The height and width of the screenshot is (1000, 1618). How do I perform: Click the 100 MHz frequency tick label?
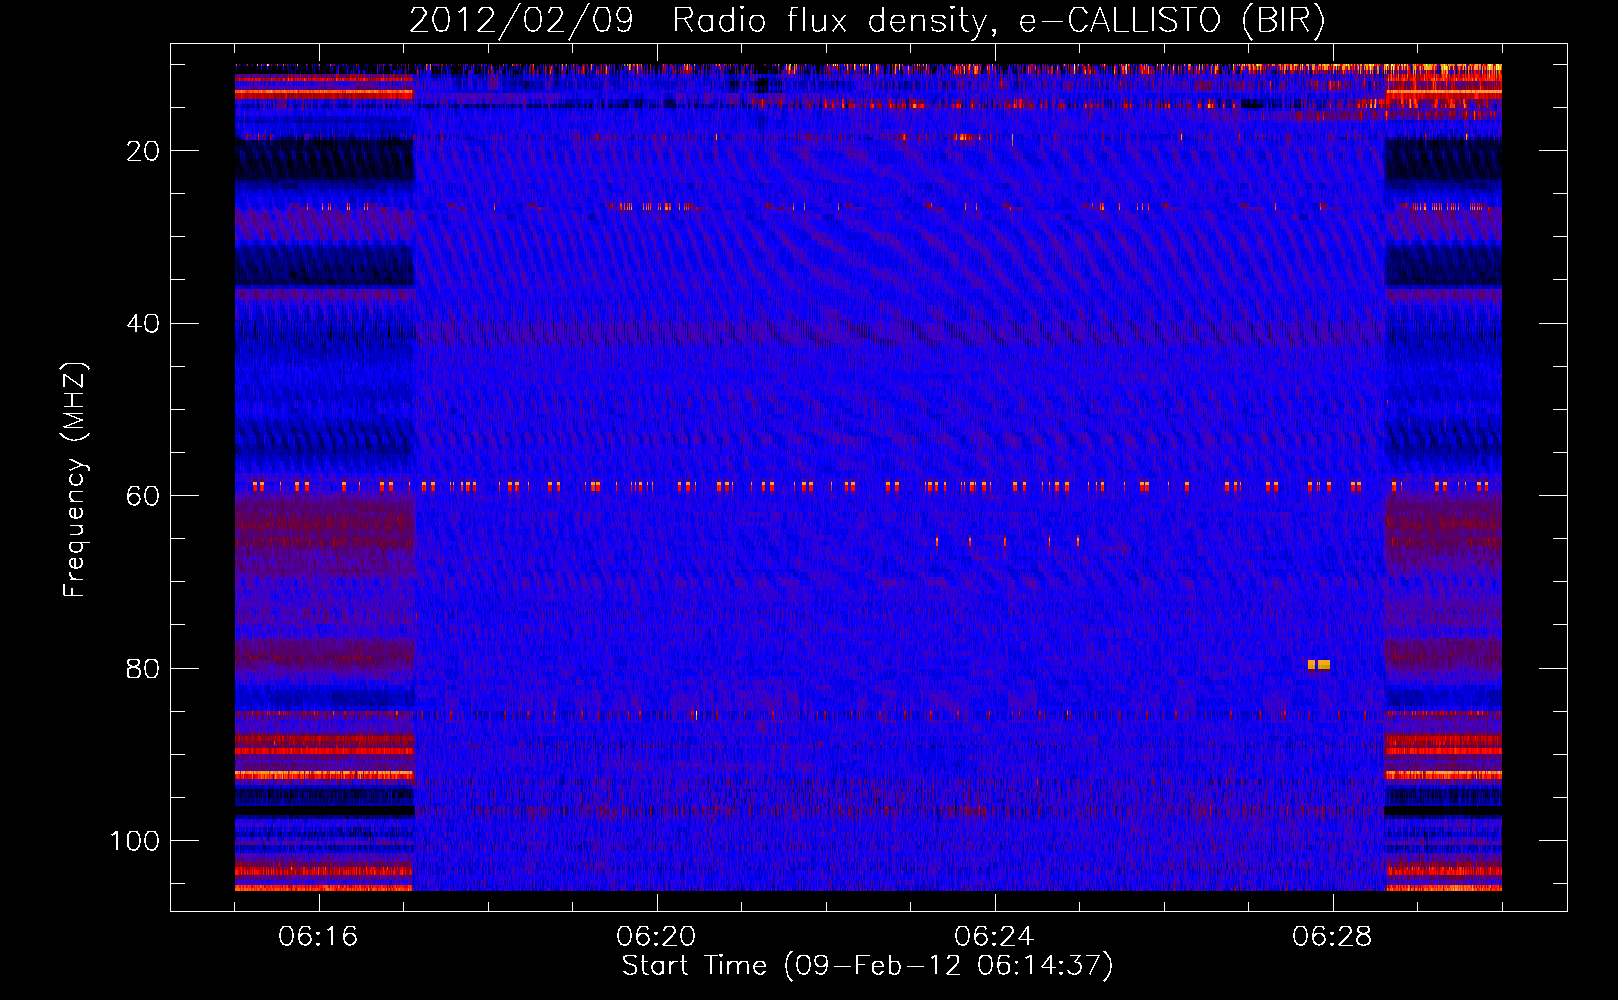tap(134, 842)
